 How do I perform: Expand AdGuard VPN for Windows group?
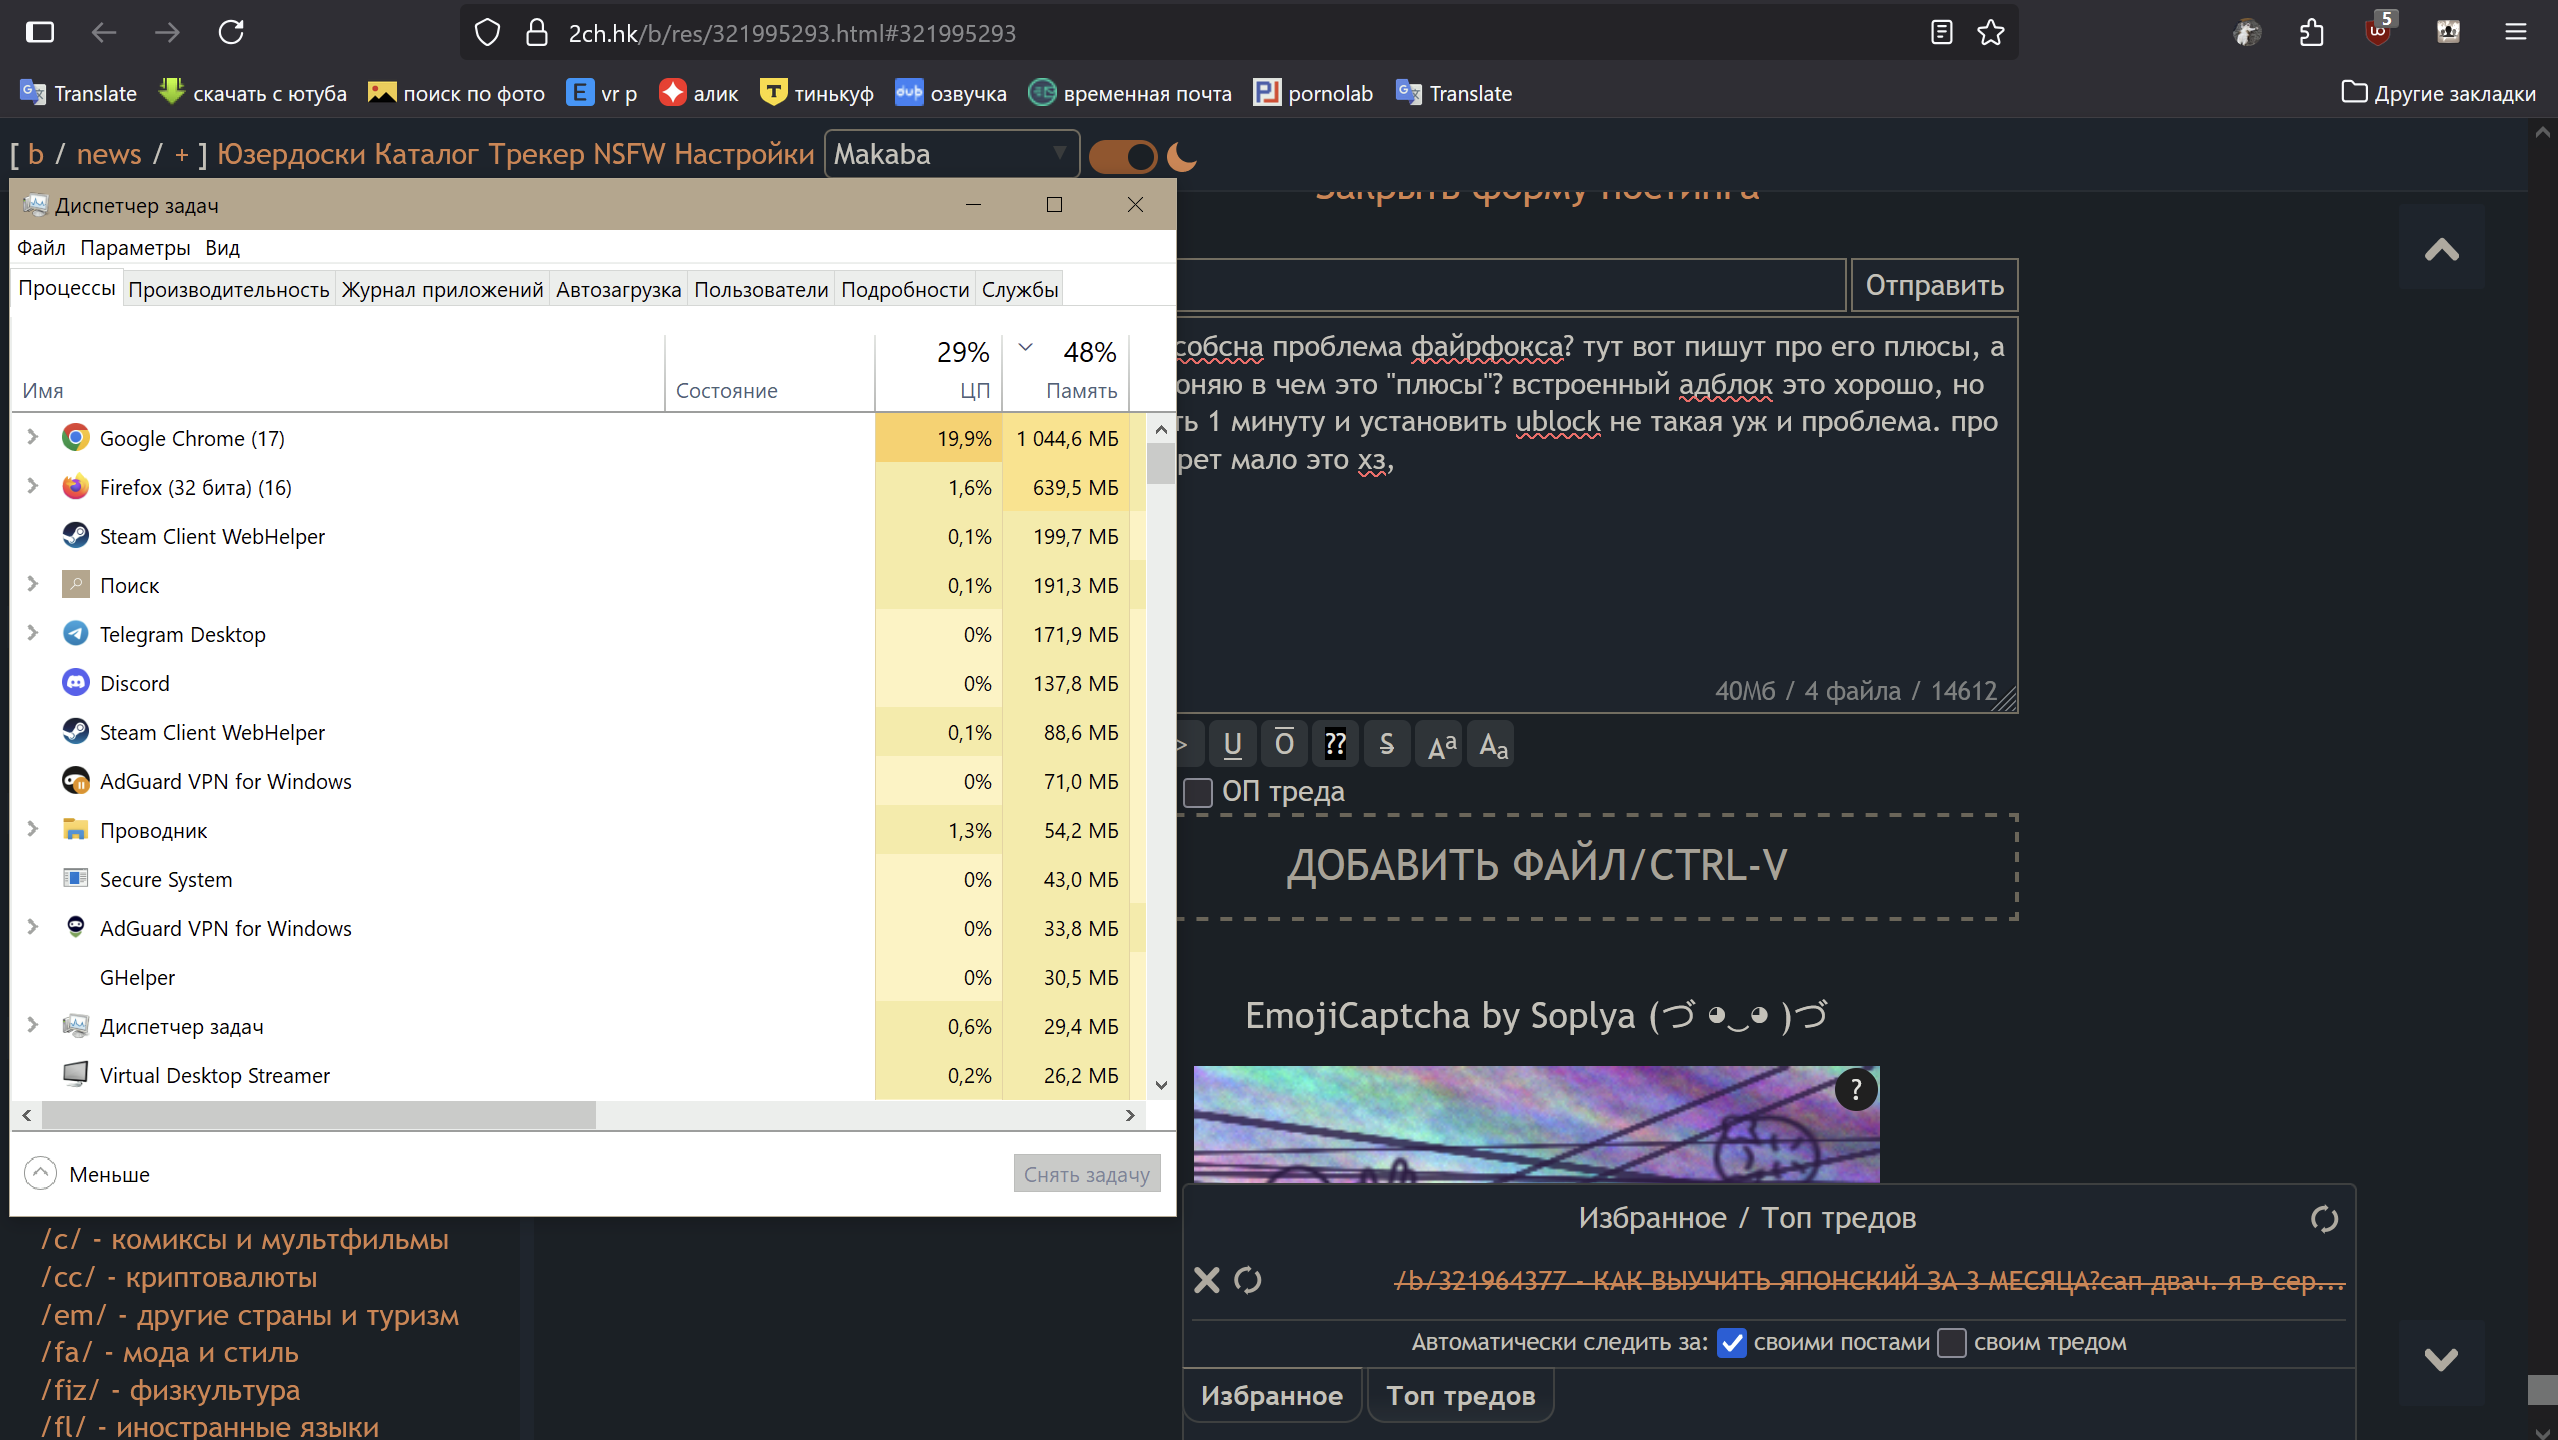coord(32,927)
